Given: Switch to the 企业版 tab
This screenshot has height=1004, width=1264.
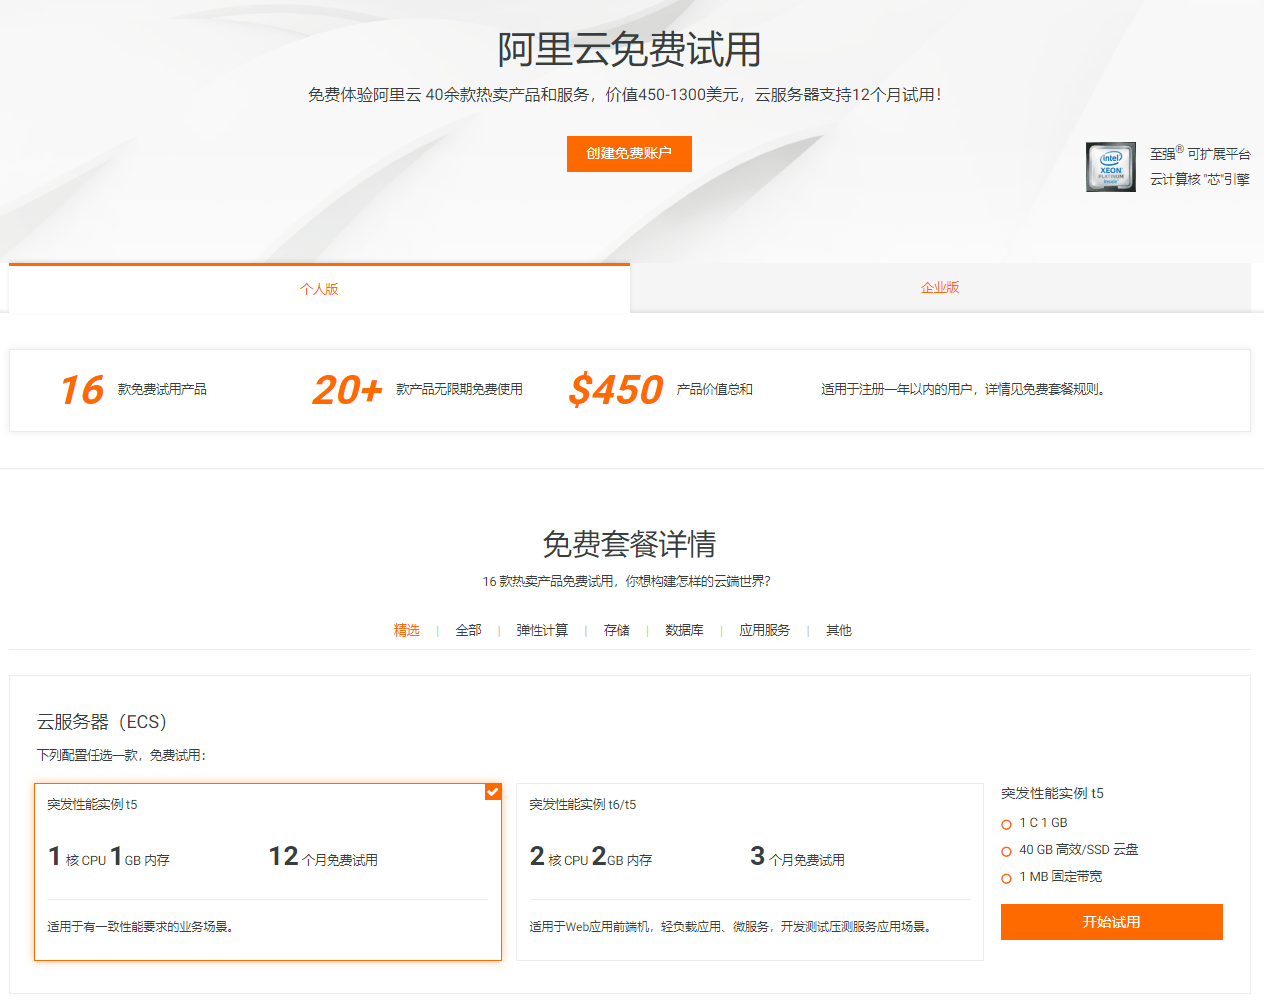Looking at the screenshot, I should click(940, 288).
